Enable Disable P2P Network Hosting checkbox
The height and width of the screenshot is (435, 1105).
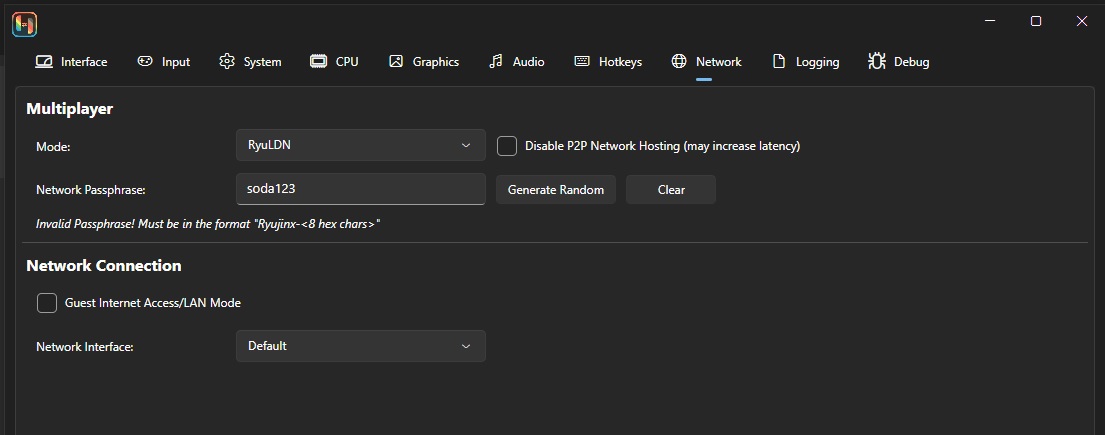507,146
